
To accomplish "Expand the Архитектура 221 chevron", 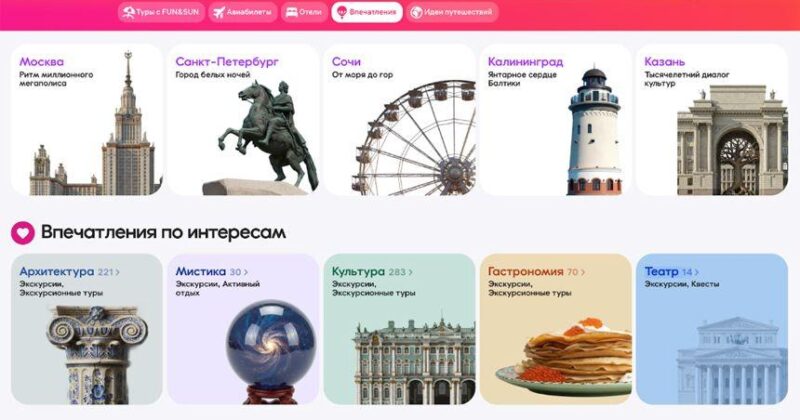I will [117, 272].
